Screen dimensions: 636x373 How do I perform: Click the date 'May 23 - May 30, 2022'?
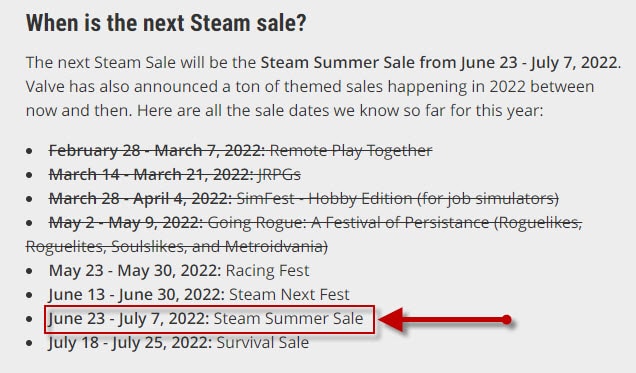pyautogui.click(x=135, y=270)
